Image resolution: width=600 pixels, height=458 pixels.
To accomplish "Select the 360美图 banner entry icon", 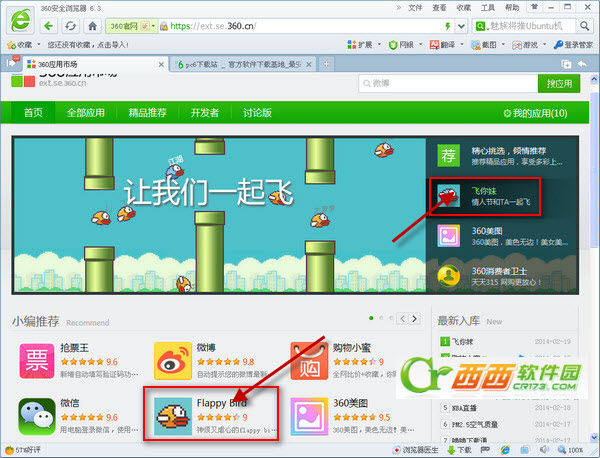I will (x=448, y=236).
